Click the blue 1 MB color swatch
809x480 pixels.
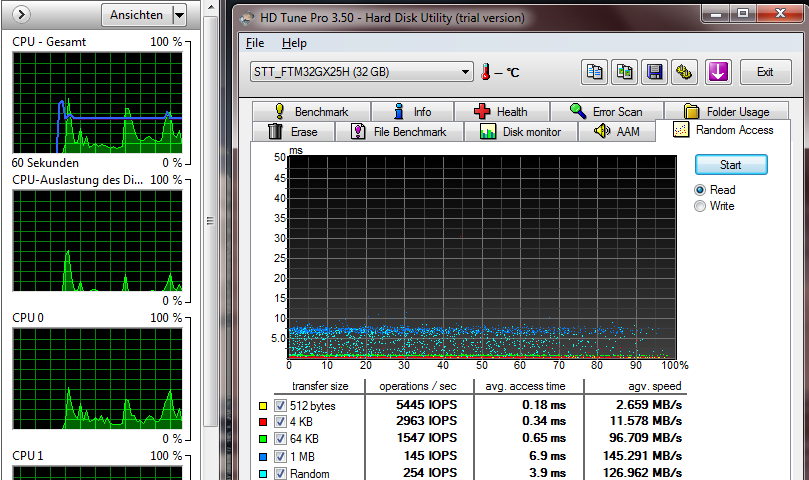263,457
